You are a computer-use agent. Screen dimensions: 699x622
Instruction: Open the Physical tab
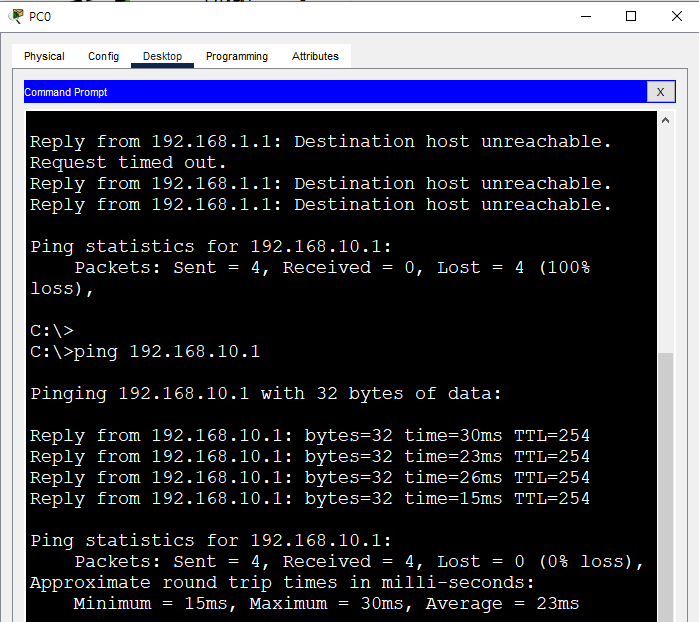[x=44, y=56]
